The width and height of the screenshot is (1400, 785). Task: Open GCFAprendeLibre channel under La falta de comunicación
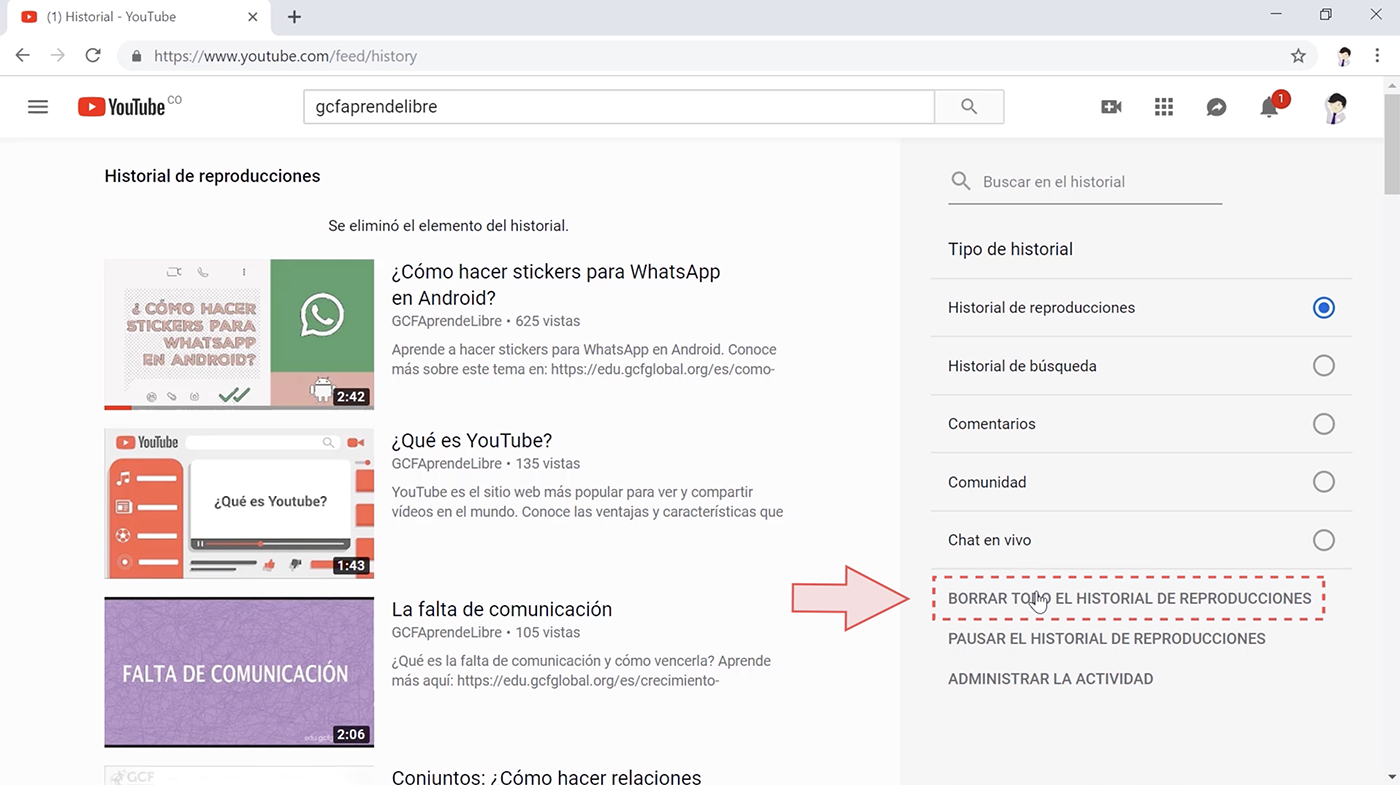coord(446,632)
